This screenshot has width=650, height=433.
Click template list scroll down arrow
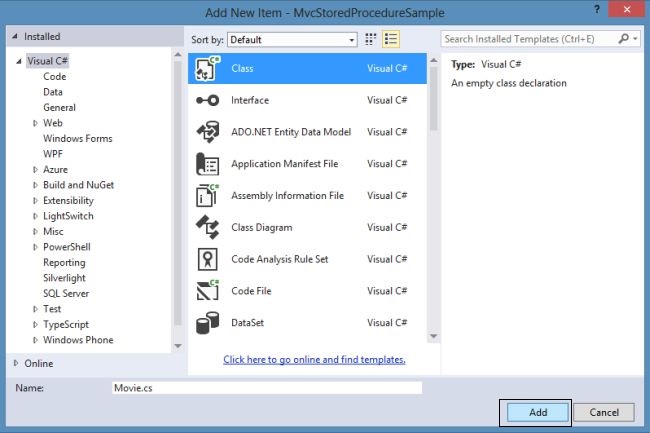coord(434,336)
